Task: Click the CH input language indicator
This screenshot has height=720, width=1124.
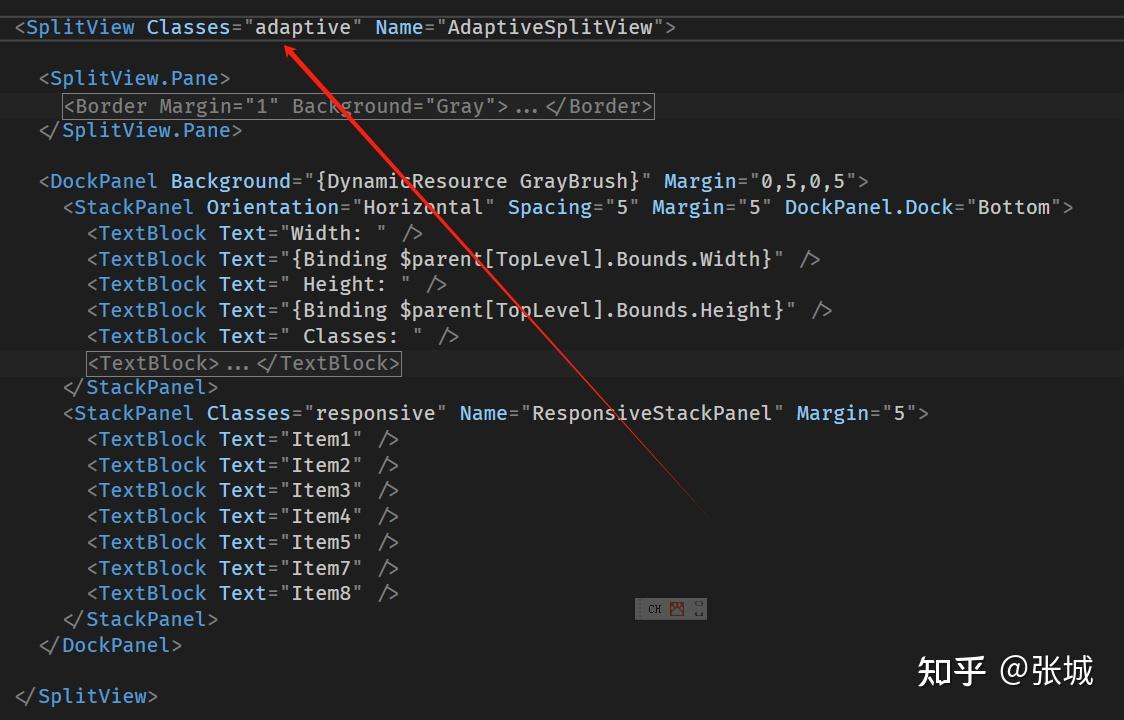Action: (x=654, y=609)
